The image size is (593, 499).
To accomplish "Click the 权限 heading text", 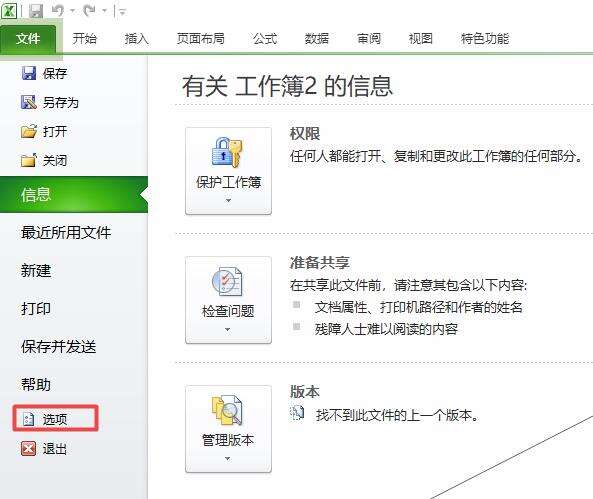I will pyautogui.click(x=305, y=134).
